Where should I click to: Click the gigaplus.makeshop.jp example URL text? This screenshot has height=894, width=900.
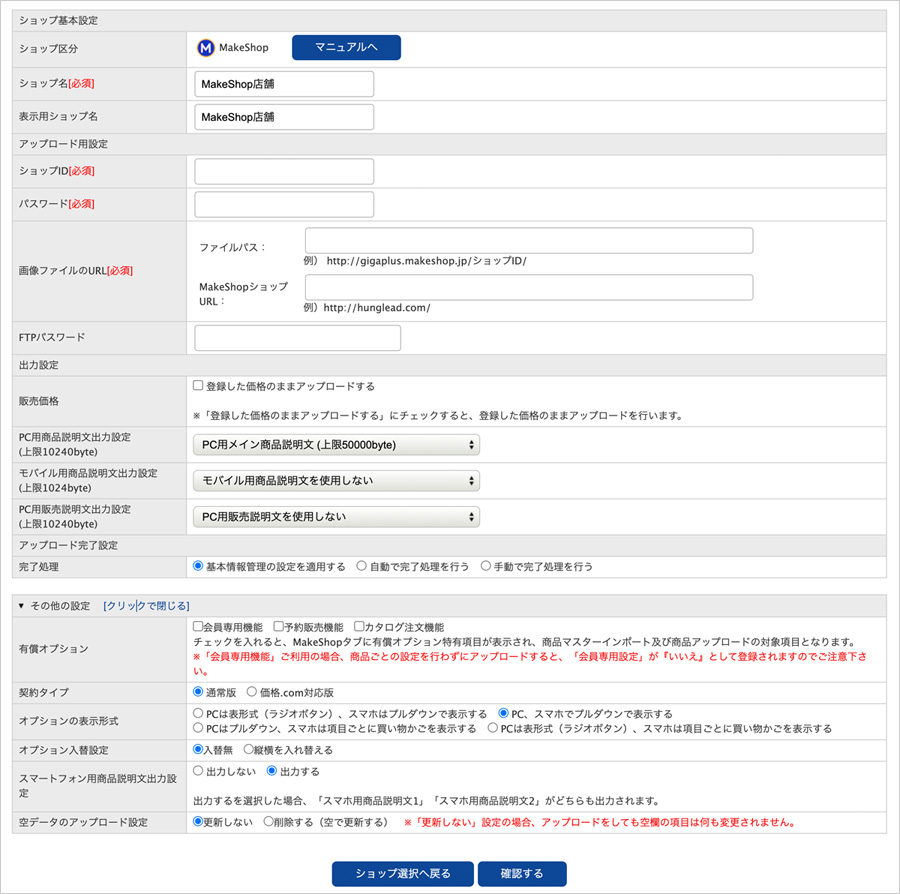[x=426, y=261]
